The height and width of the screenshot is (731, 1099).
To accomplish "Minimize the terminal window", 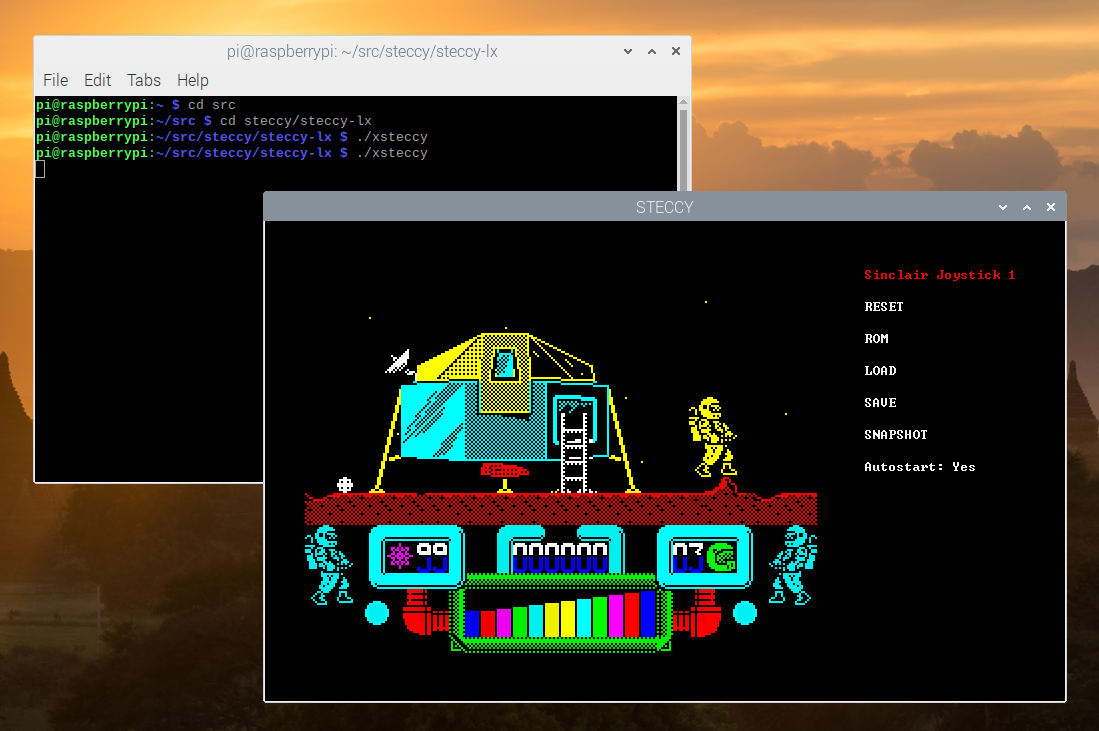I will pyautogui.click(x=628, y=51).
